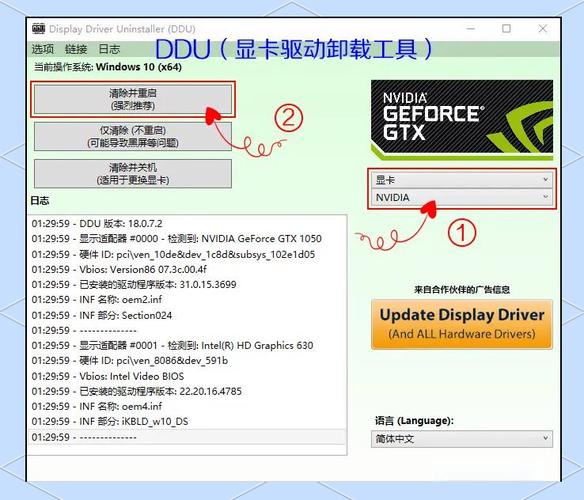This screenshot has height=500, width=584.
Task: Open the NVIDIA vendor dropdown
Action: point(462,197)
